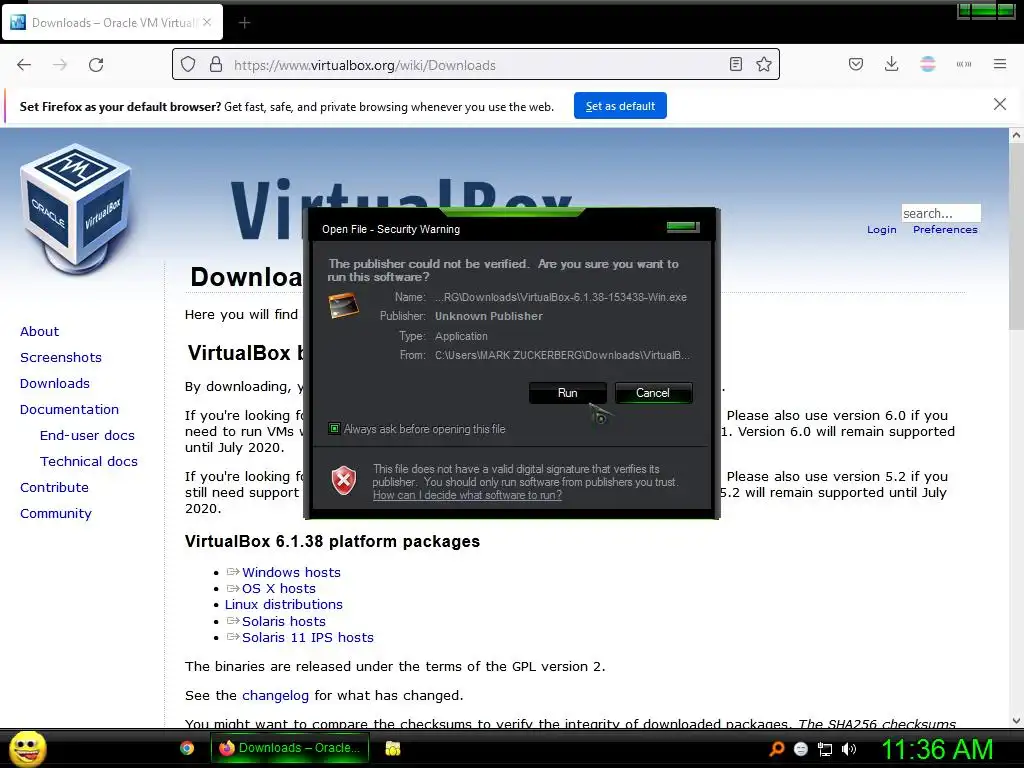Click the round grey face tray icon
The width and height of the screenshot is (1024, 768).
point(801,749)
